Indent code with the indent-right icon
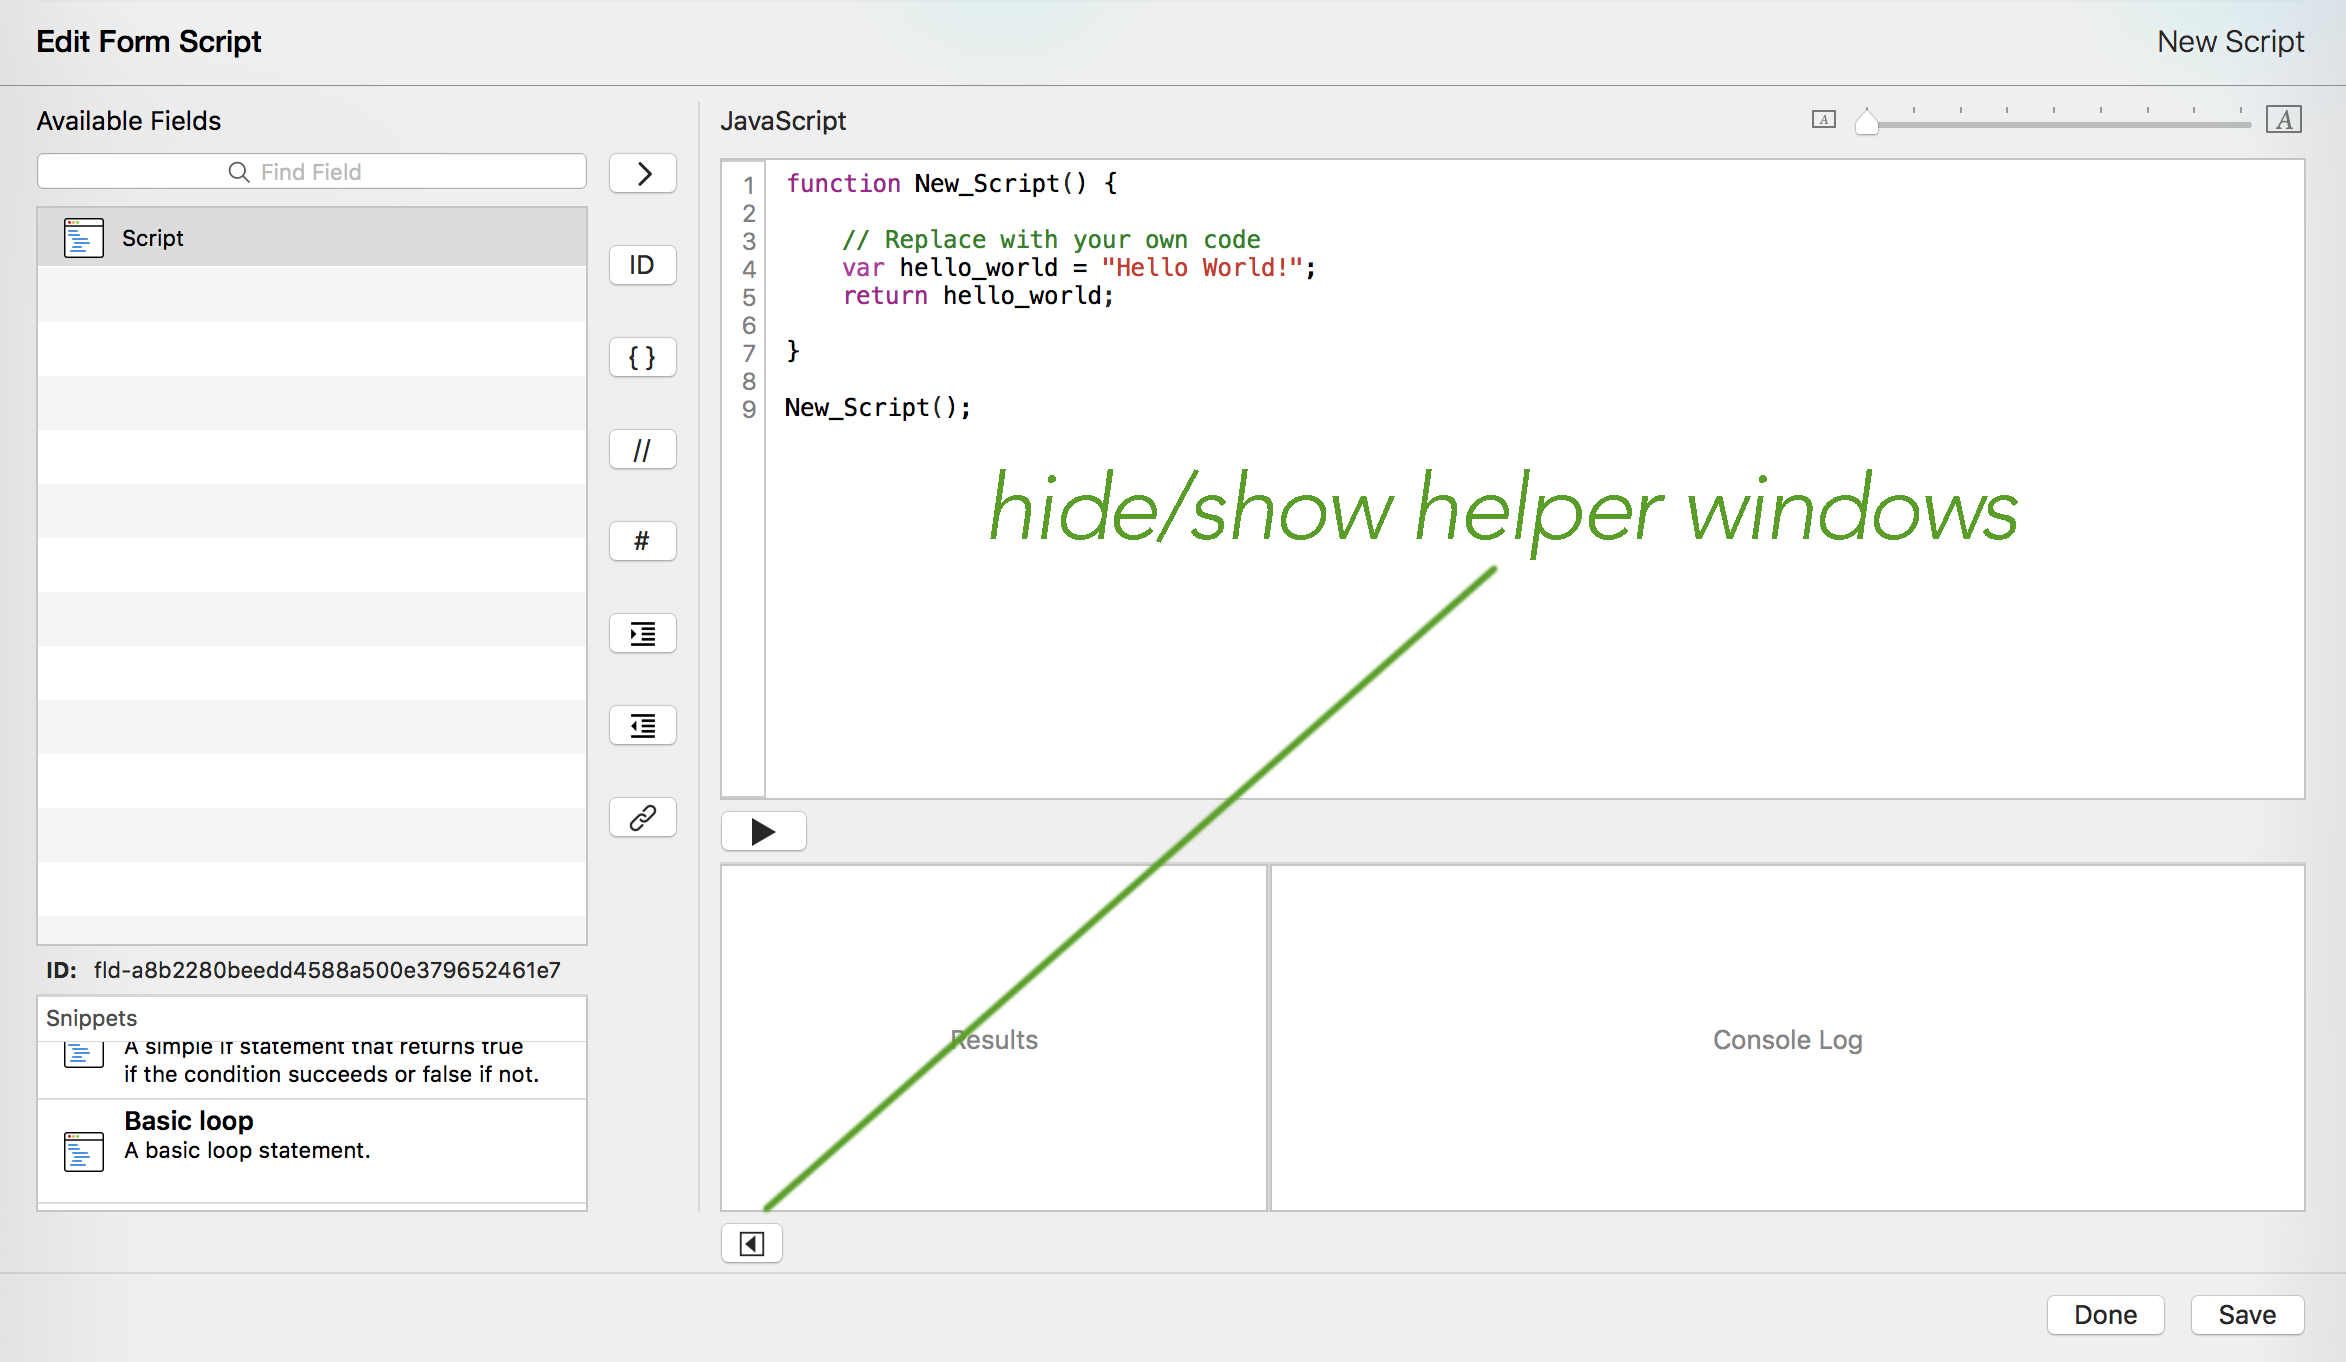 pyautogui.click(x=642, y=634)
